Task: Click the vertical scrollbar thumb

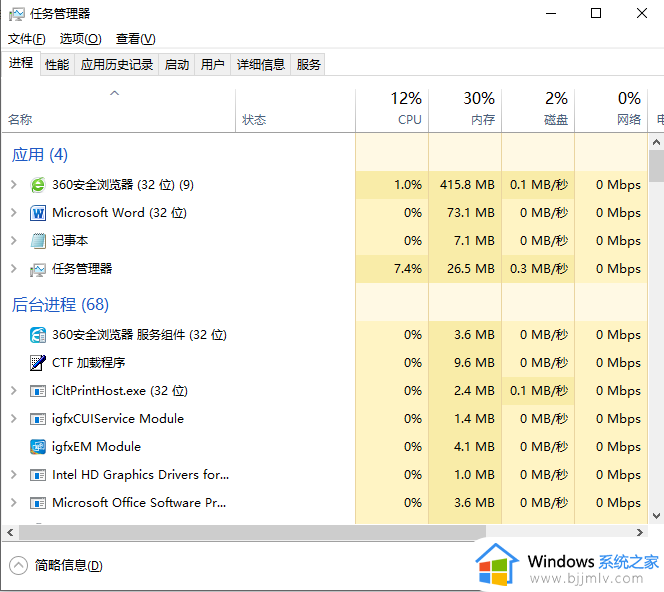Action: tap(656, 166)
